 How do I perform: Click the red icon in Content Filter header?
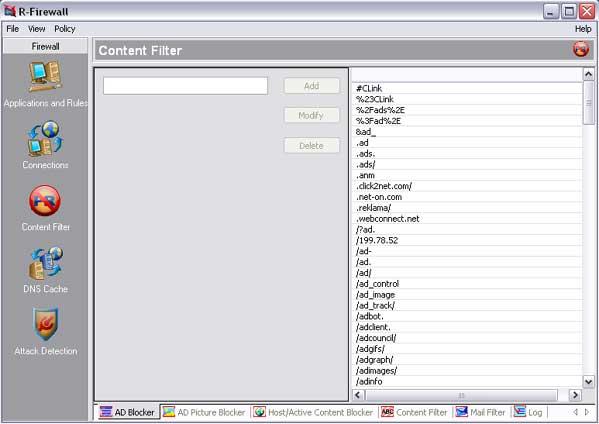coord(581,50)
